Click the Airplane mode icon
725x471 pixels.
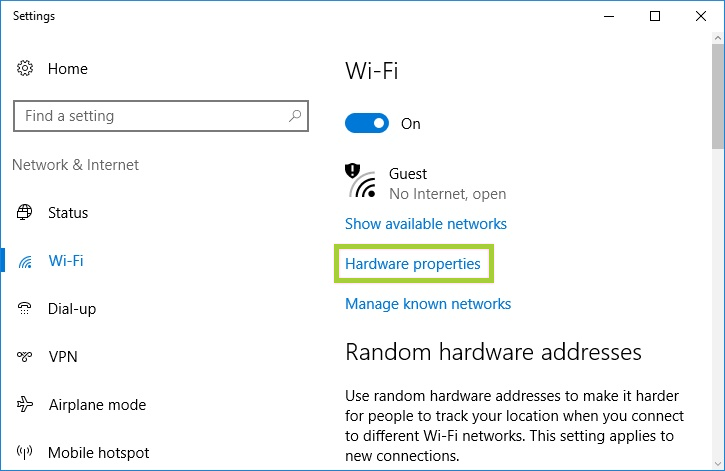pos(25,404)
